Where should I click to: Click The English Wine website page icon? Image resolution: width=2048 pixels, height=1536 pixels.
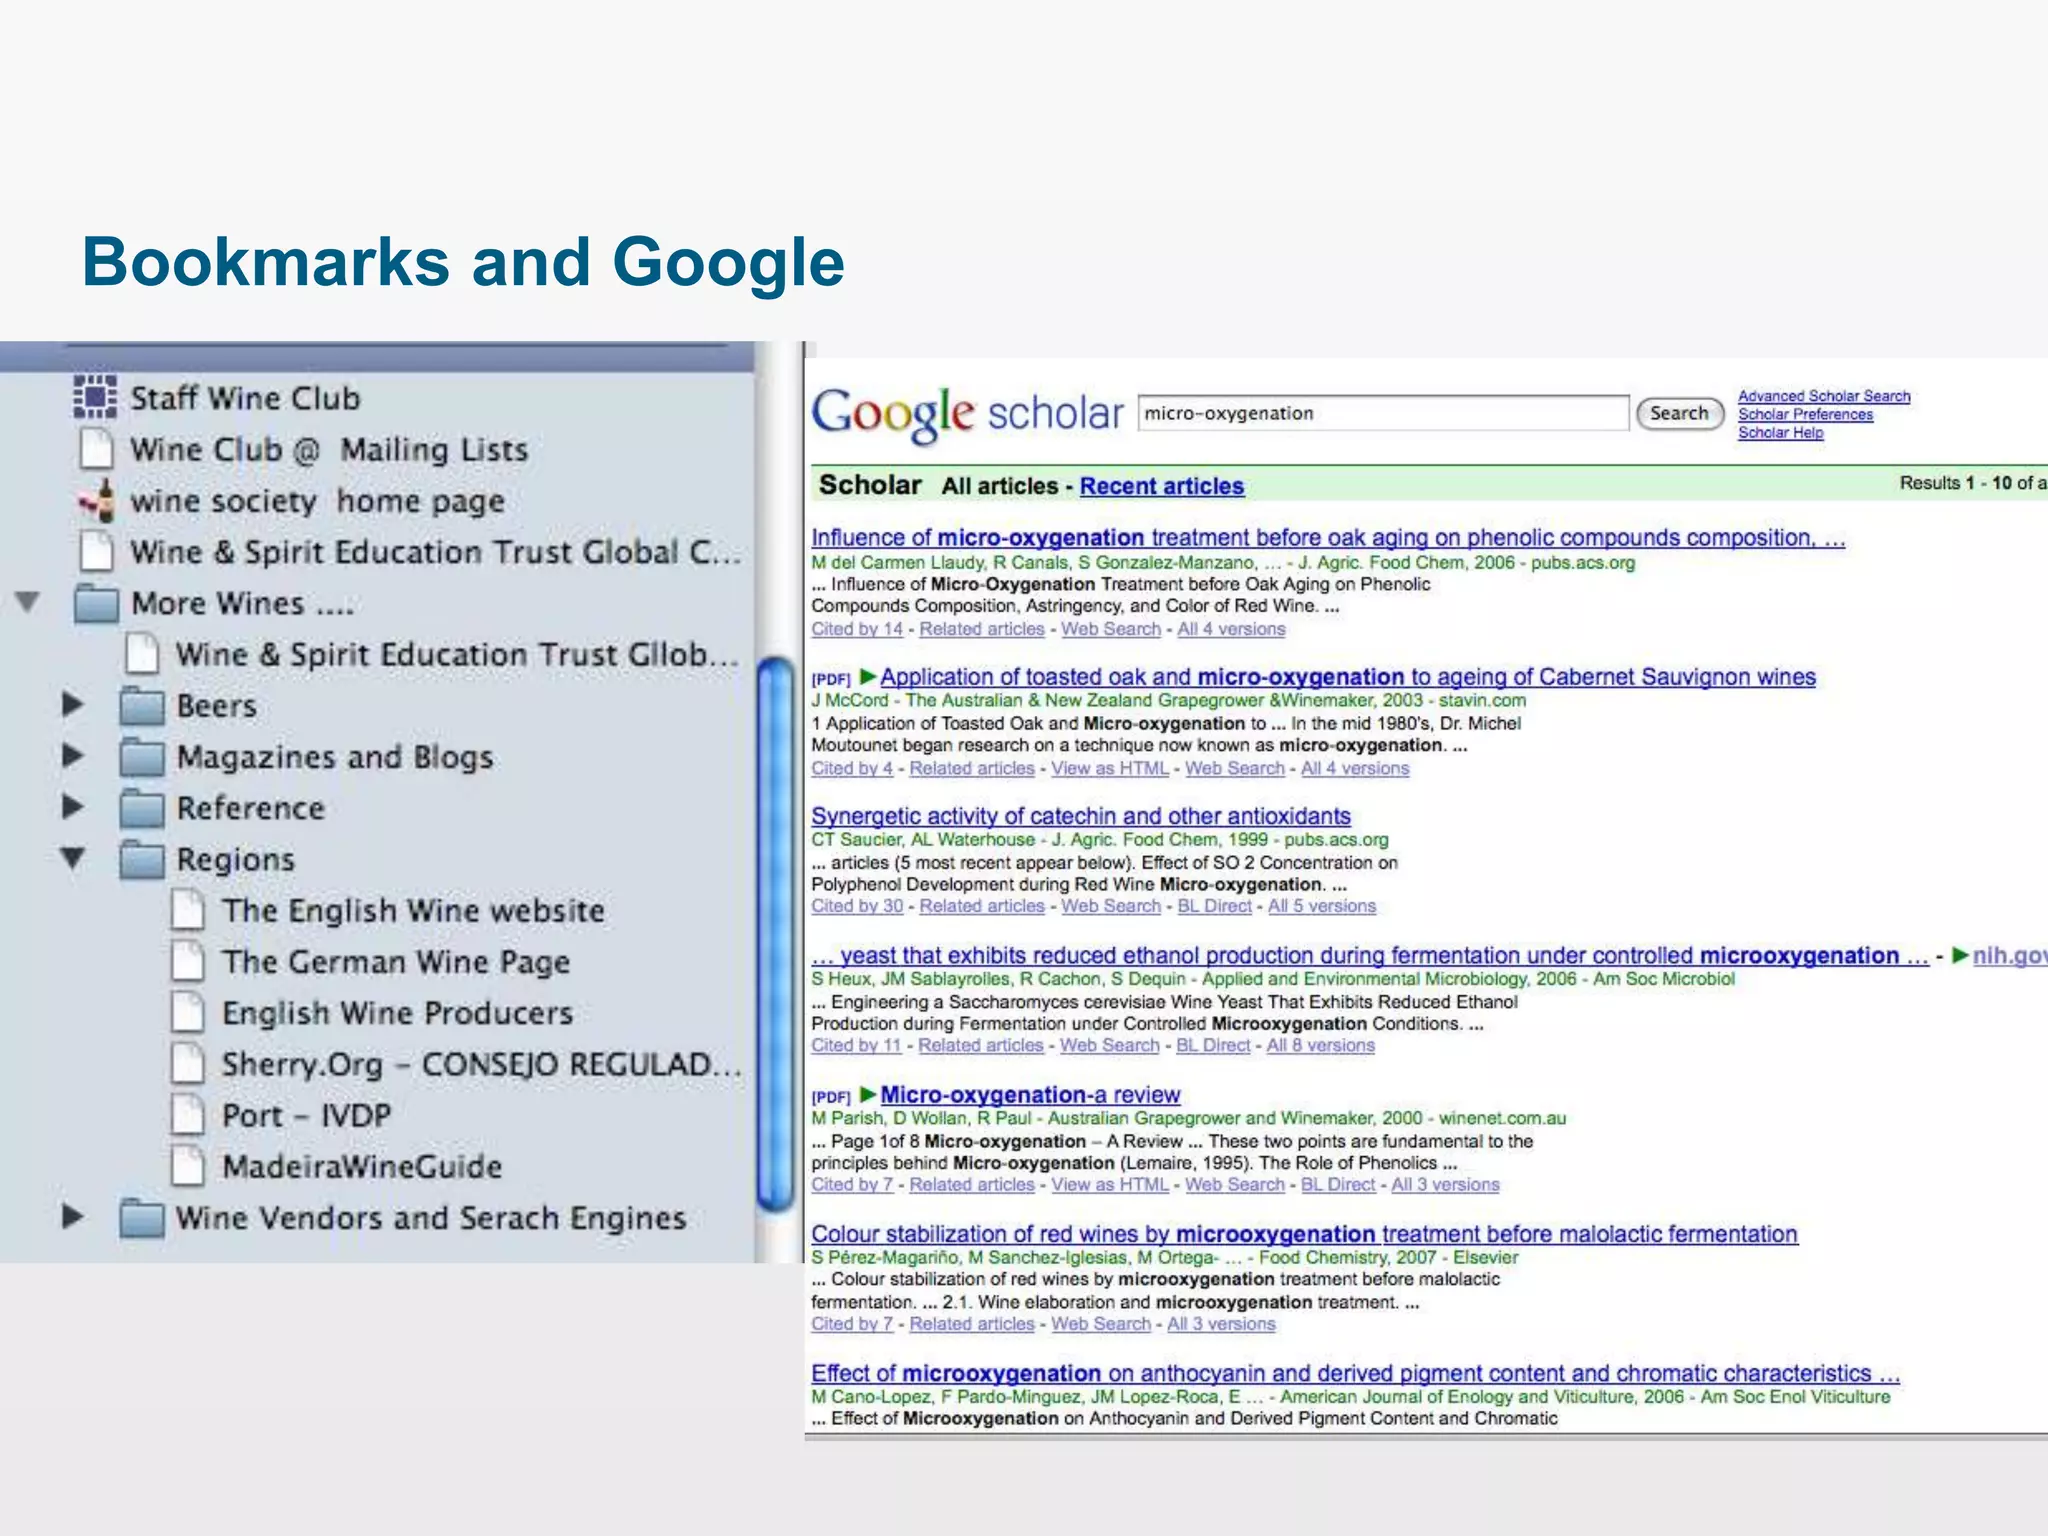[187, 910]
